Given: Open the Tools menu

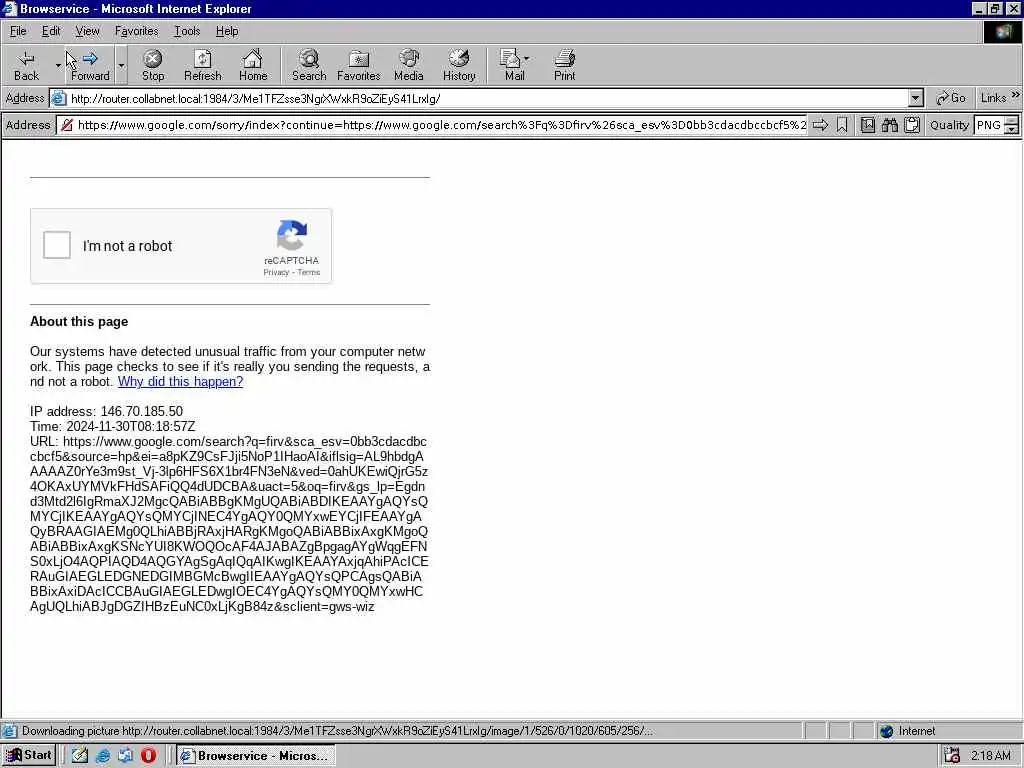Looking at the screenshot, I should (x=187, y=31).
